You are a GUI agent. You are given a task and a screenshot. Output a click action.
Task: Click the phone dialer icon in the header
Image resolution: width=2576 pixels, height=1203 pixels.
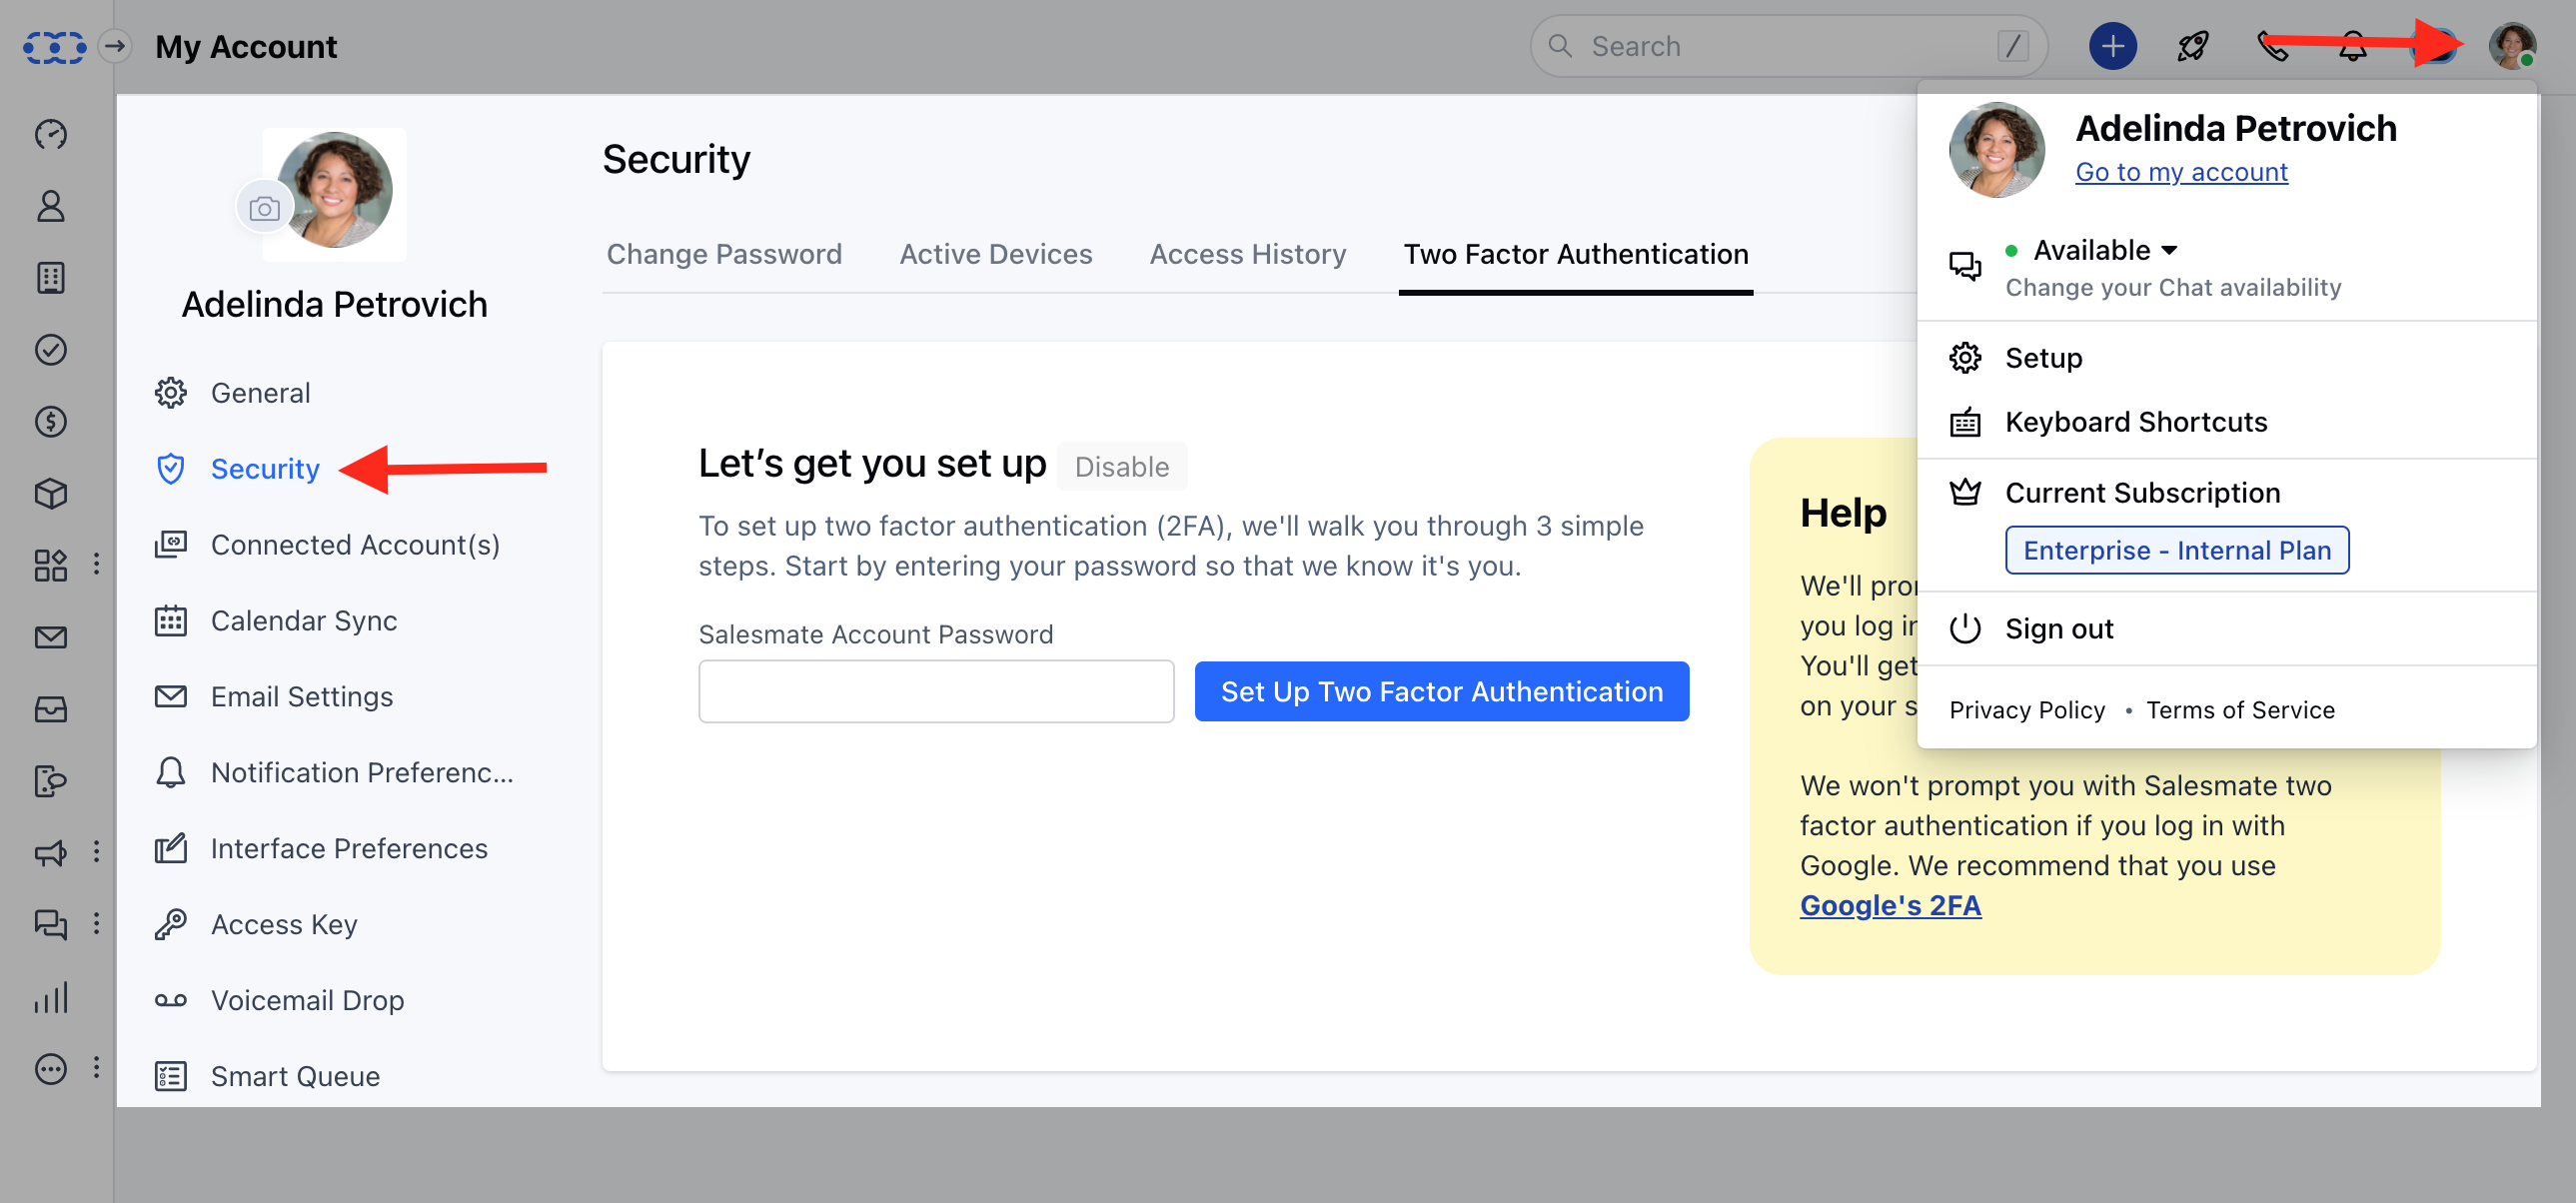[x=2272, y=46]
